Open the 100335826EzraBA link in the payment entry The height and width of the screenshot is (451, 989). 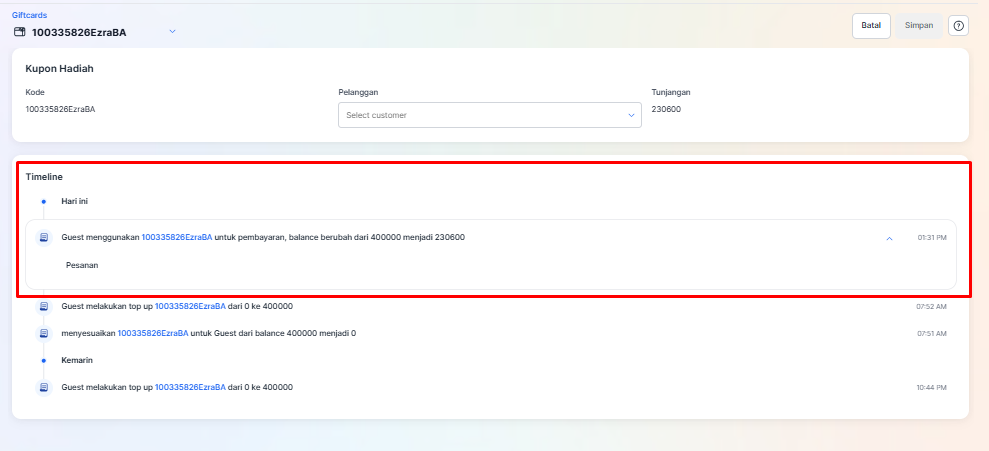[x=177, y=238]
